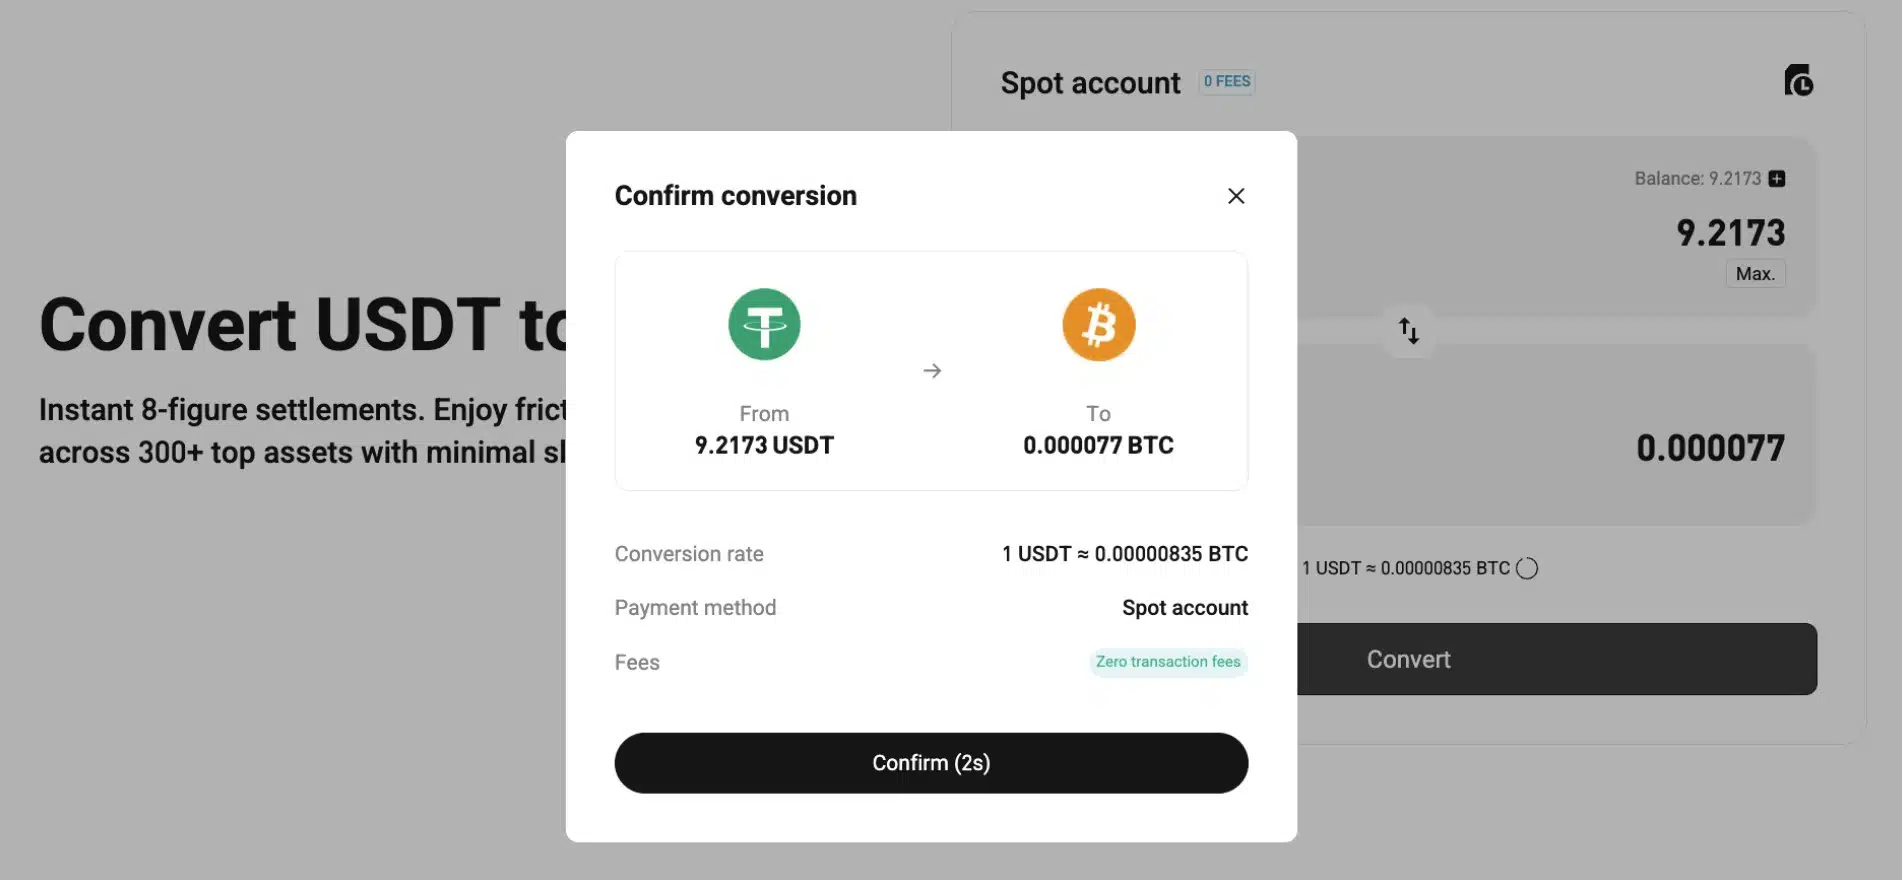Click the 0.000077 BTC To amount in the dialog

tap(1098, 445)
